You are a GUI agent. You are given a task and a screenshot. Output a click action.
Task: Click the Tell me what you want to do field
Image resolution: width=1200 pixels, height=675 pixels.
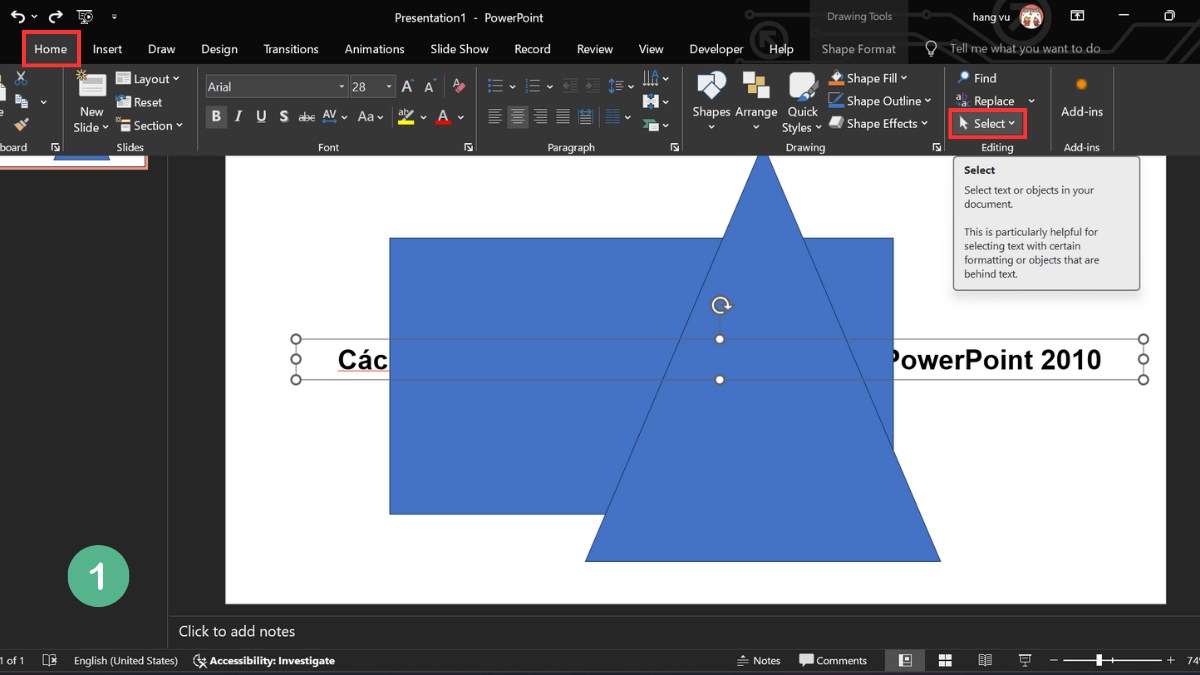[x=1025, y=49]
